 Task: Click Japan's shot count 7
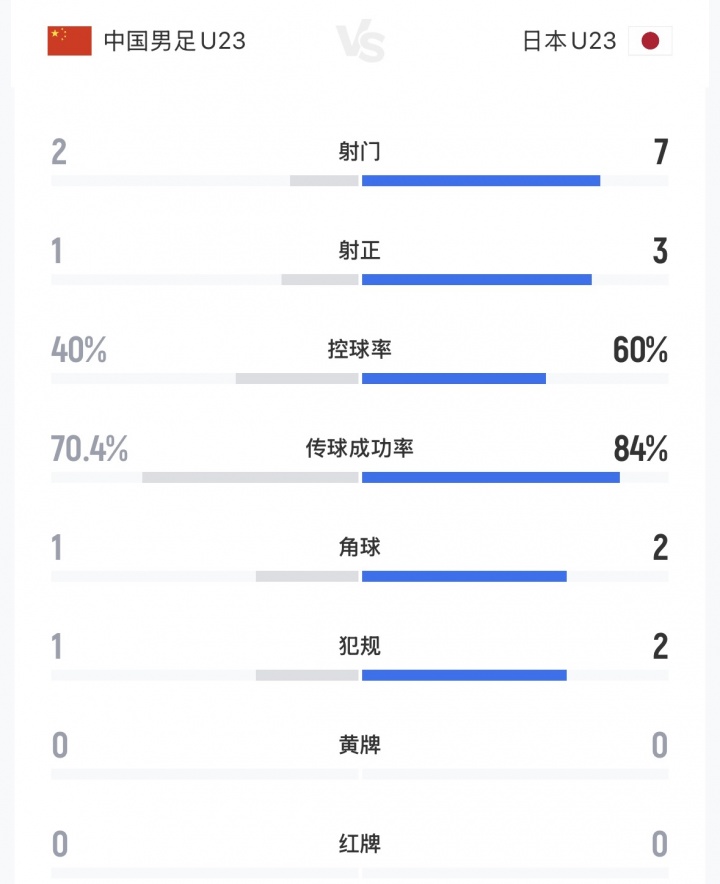click(660, 153)
